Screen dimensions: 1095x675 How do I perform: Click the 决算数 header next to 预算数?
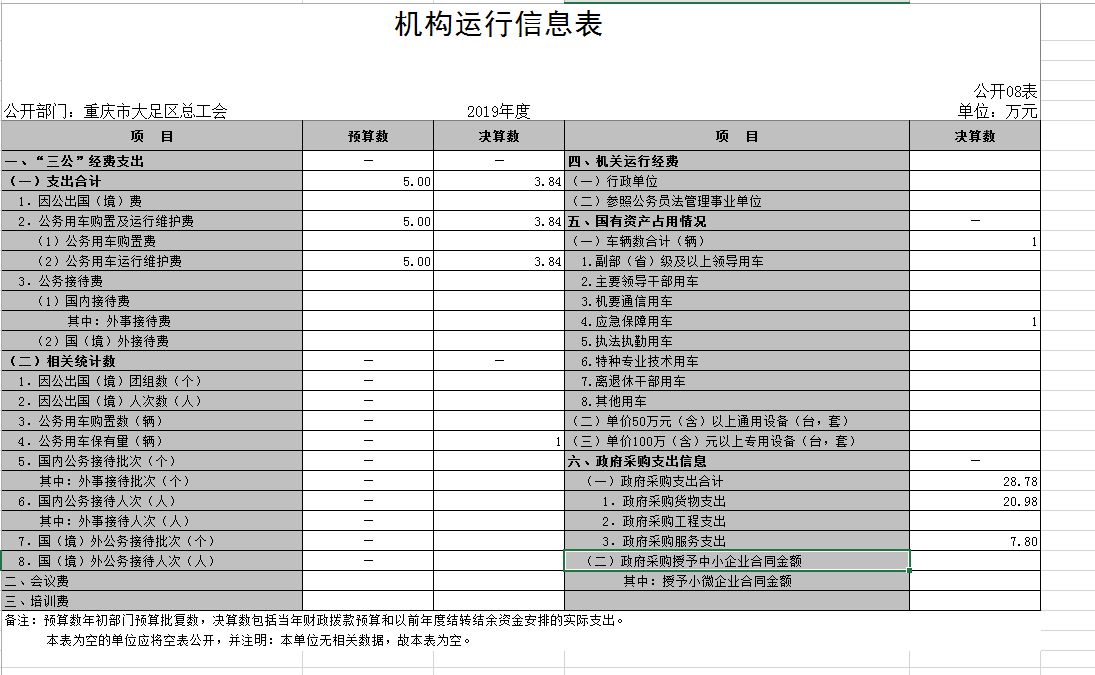499,136
